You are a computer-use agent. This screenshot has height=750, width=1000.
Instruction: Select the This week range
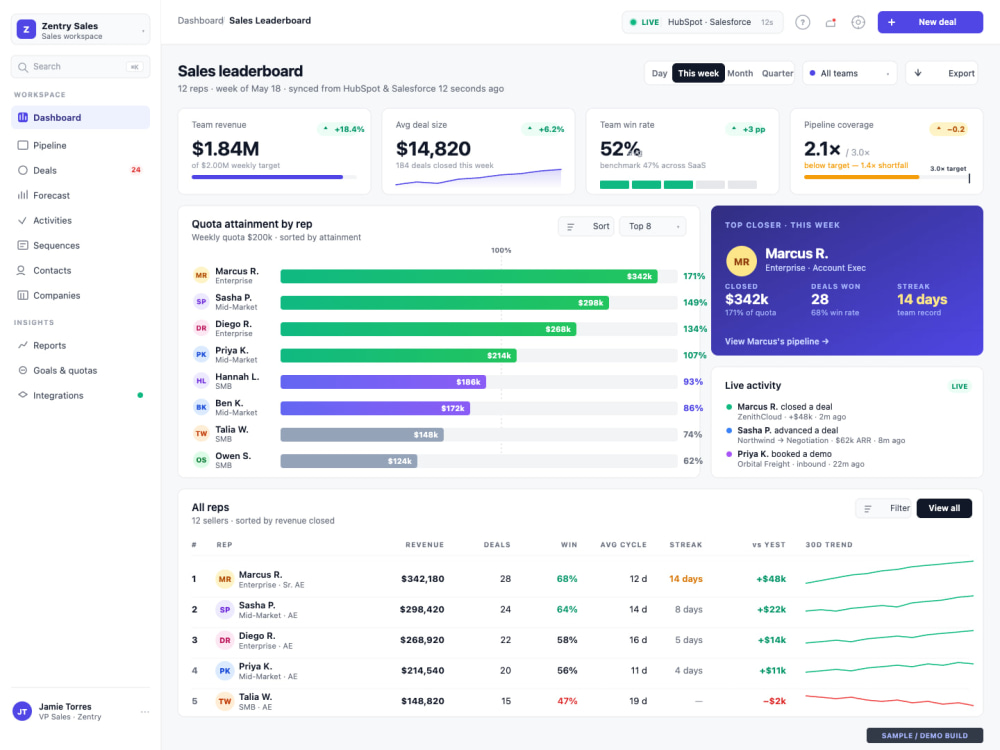click(x=698, y=73)
